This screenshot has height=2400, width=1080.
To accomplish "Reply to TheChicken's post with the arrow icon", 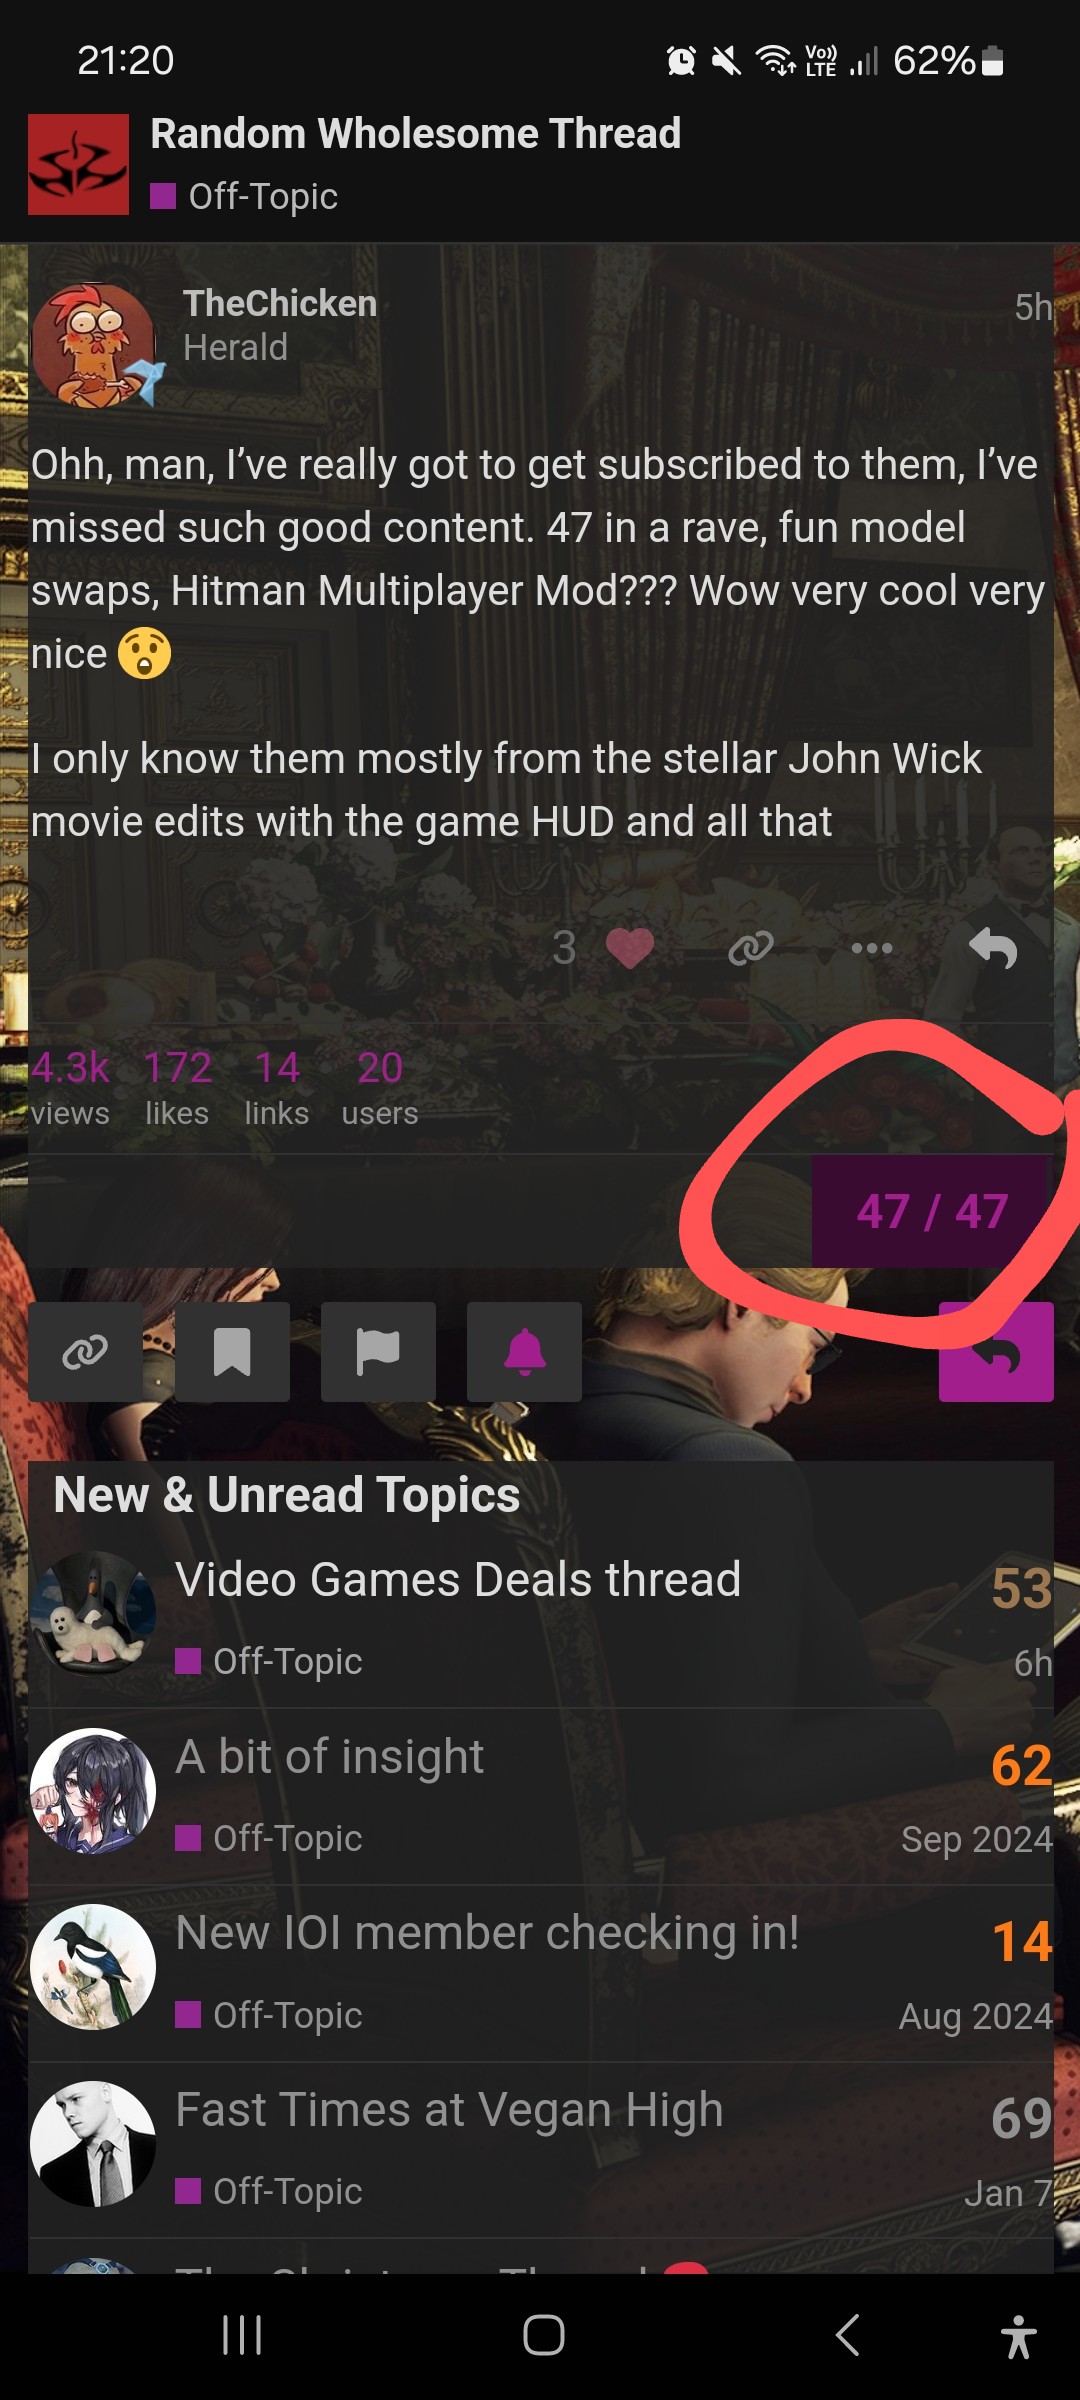I will [x=993, y=948].
